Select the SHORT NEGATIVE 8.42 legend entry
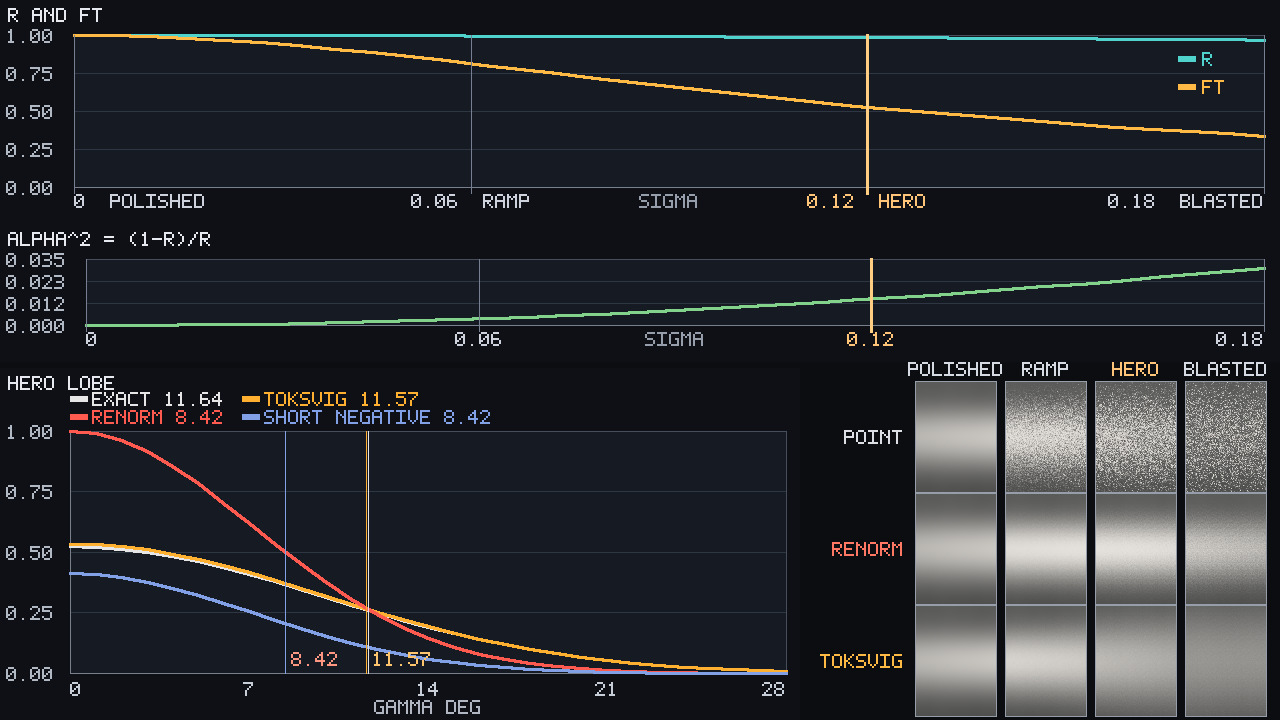Viewport: 1280px width, 720px height. point(366,417)
